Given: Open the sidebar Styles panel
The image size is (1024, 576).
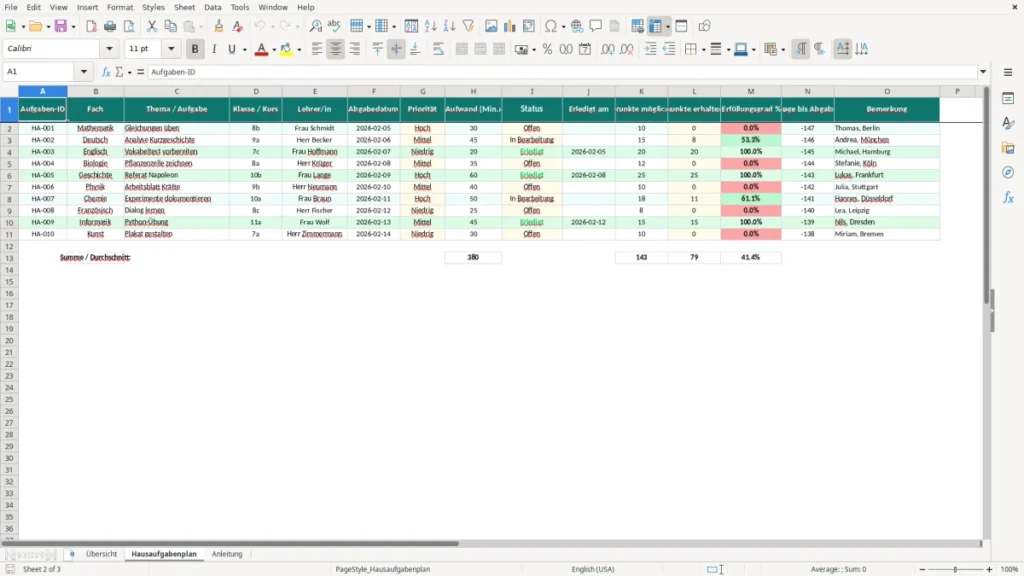Looking at the screenshot, I should coord(1008,123).
